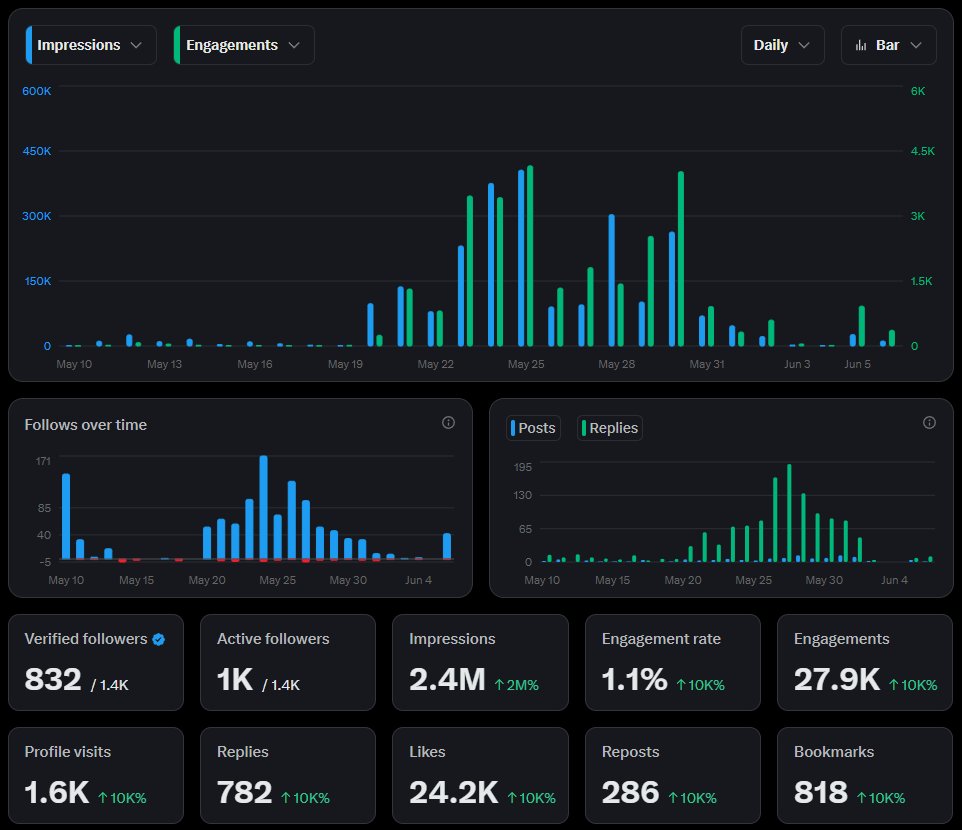The image size is (962, 830).
Task: Open the Bar chart type dropdown
Action: [888, 45]
